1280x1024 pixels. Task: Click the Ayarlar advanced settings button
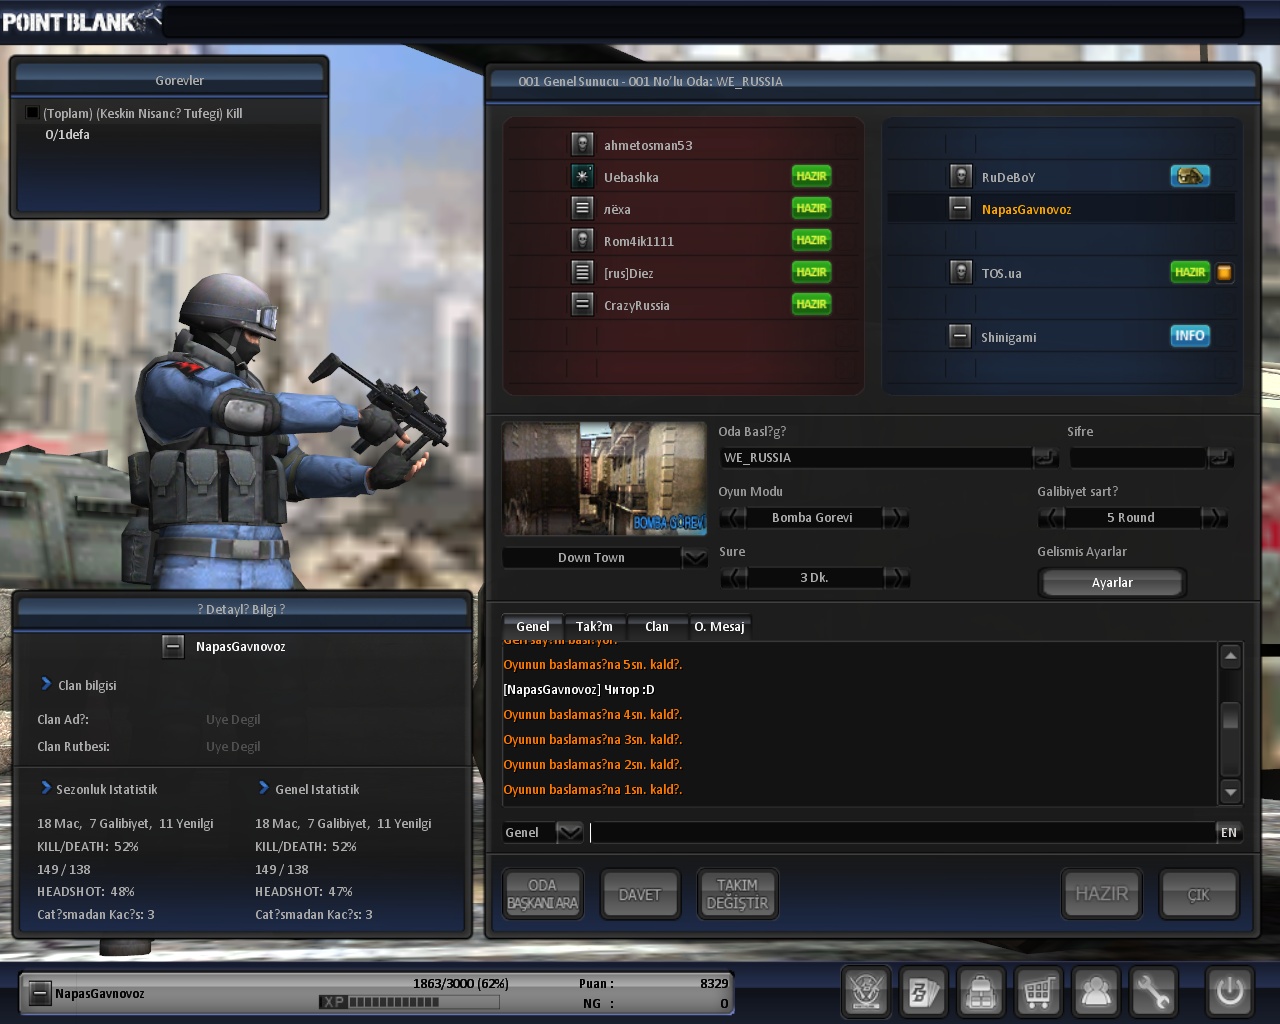(1112, 583)
